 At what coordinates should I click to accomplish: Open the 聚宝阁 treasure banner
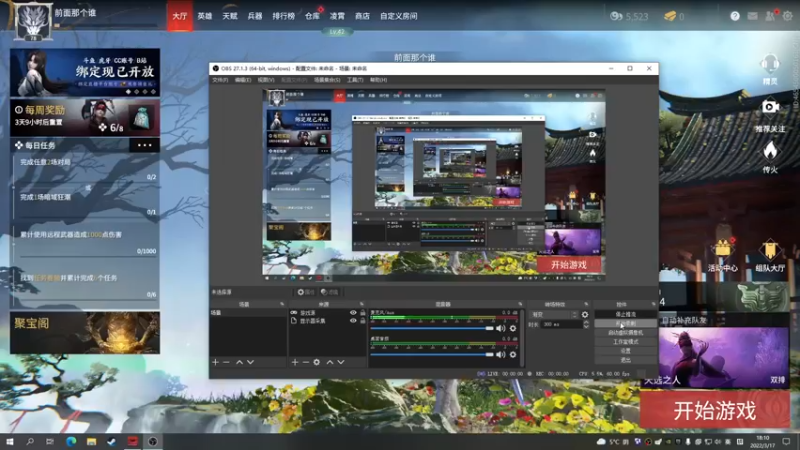[85, 333]
